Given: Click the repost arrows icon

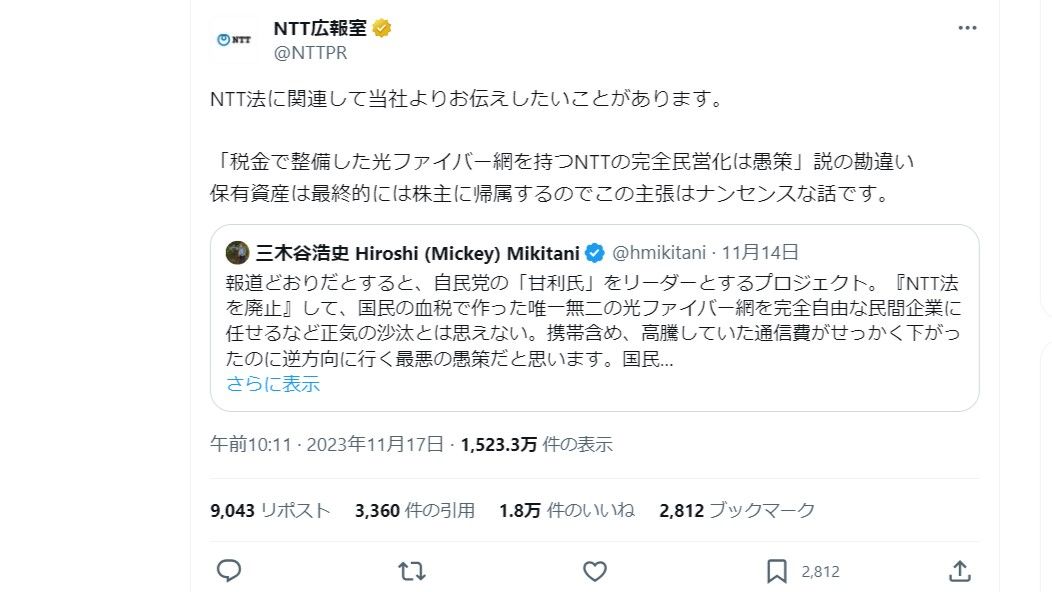Looking at the screenshot, I should 411,570.
